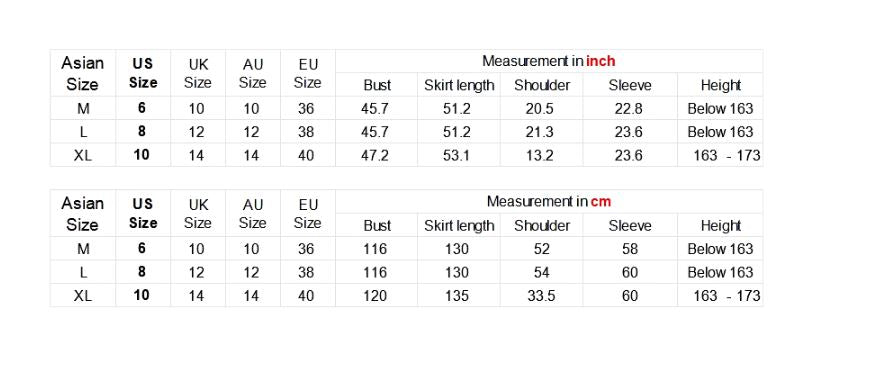The image size is (880, 378).
Task: Select the 'Shoulder' column header in the inch table
Action: [x=542, y=85]
